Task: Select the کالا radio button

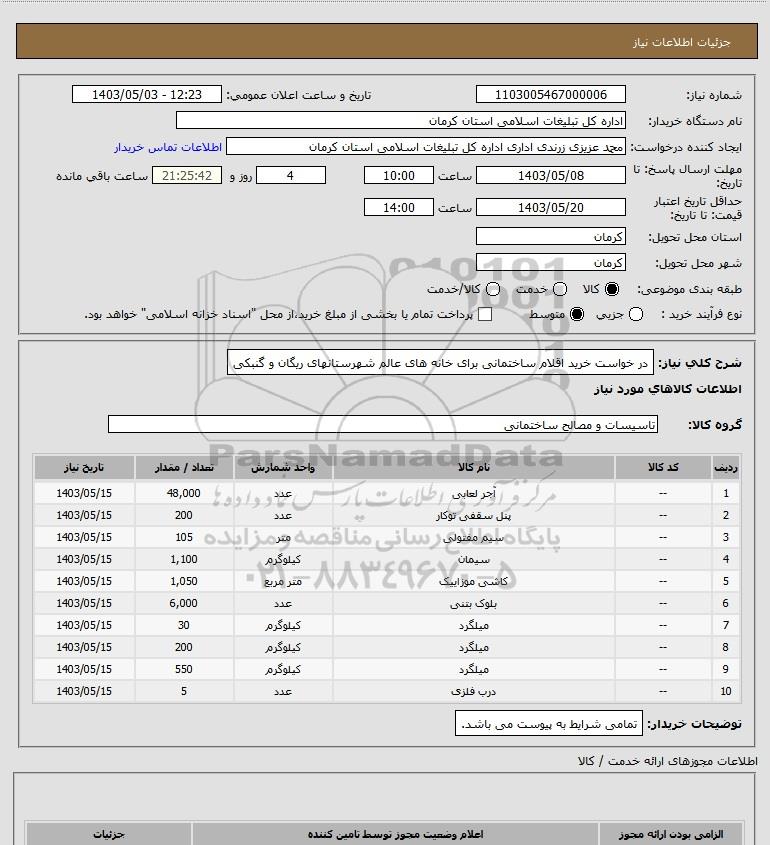Action: (612, 289)
